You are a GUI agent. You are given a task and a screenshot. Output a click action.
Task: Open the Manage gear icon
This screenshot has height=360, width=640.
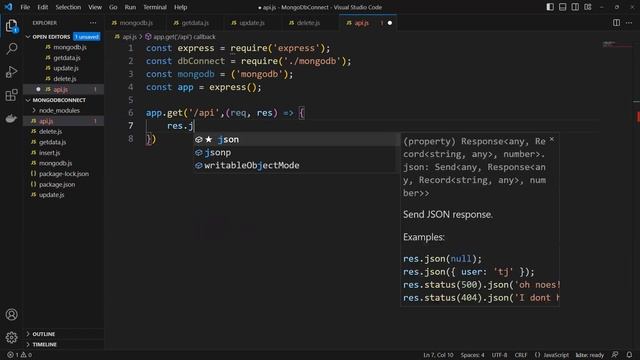pos(11,338)
